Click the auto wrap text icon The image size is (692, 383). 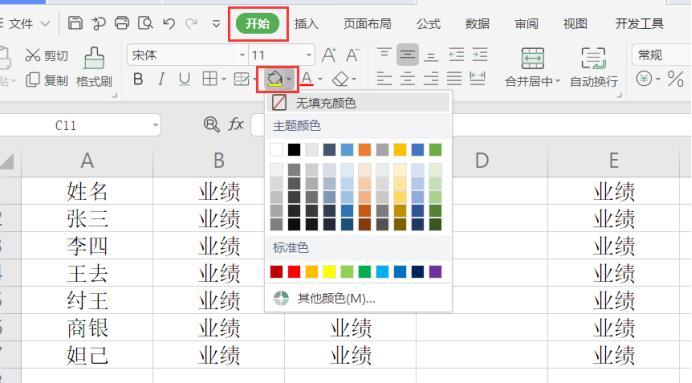coord(593,58)
